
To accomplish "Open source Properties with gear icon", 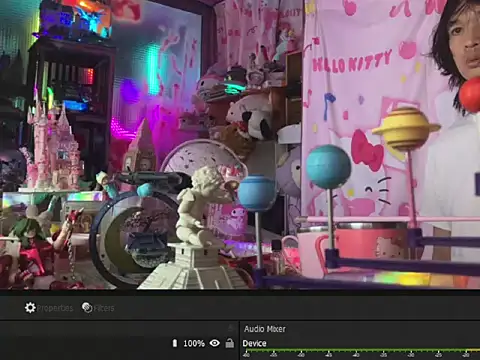I will [x=49, y=308].
